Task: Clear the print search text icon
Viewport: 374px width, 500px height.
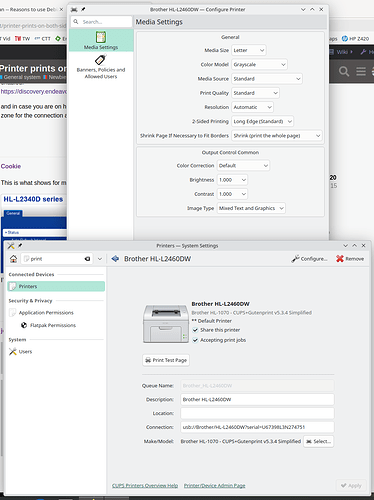Action: [87, 259]
